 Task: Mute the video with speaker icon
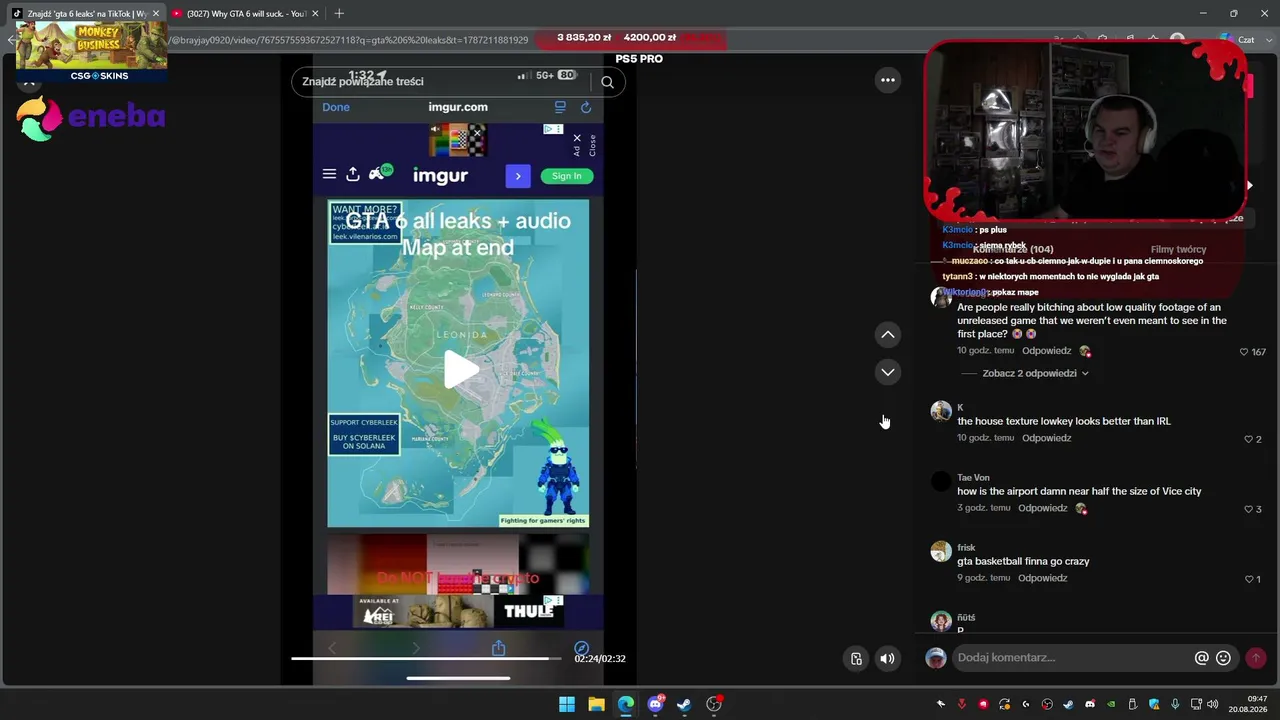[887, 658]
